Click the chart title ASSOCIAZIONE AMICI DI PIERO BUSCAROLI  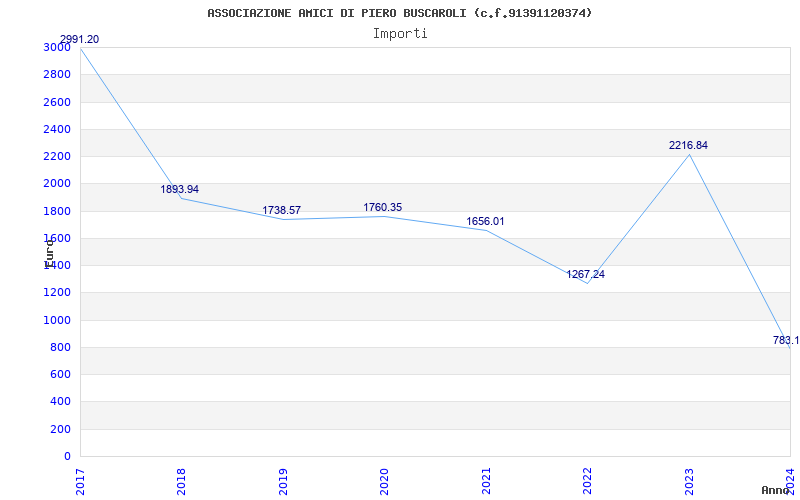pos(399,13)
